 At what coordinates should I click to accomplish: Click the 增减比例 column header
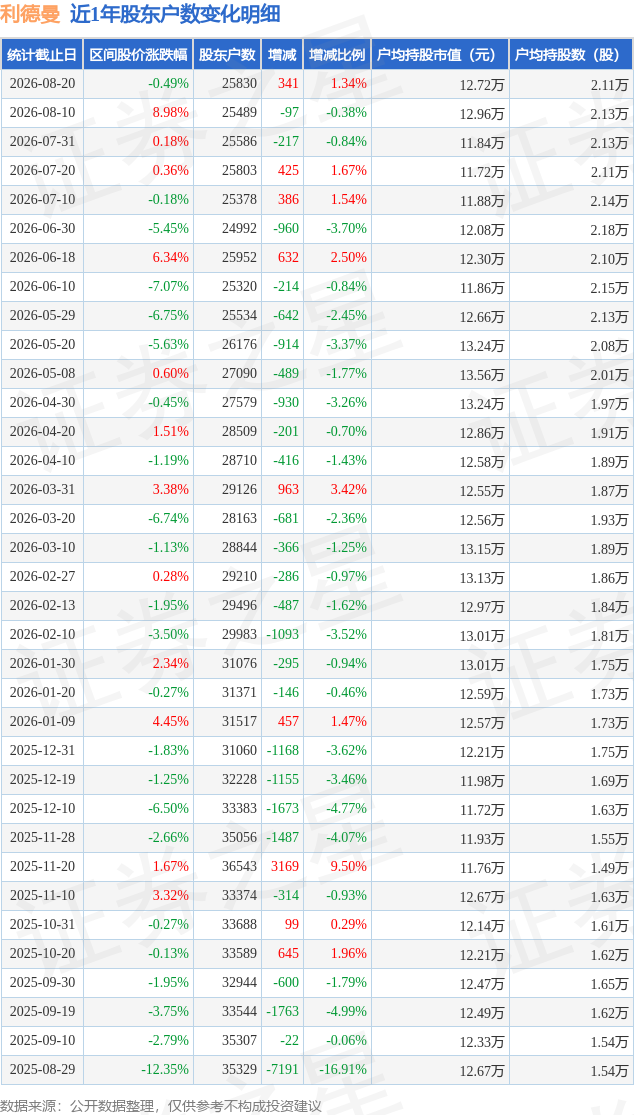337,54
